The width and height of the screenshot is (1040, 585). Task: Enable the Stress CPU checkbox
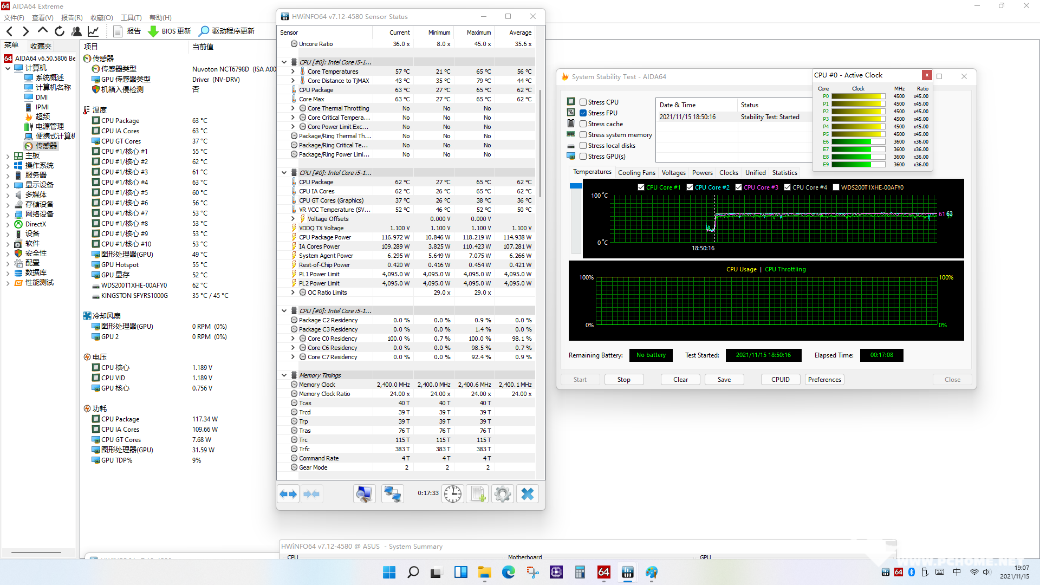[583, 102]
